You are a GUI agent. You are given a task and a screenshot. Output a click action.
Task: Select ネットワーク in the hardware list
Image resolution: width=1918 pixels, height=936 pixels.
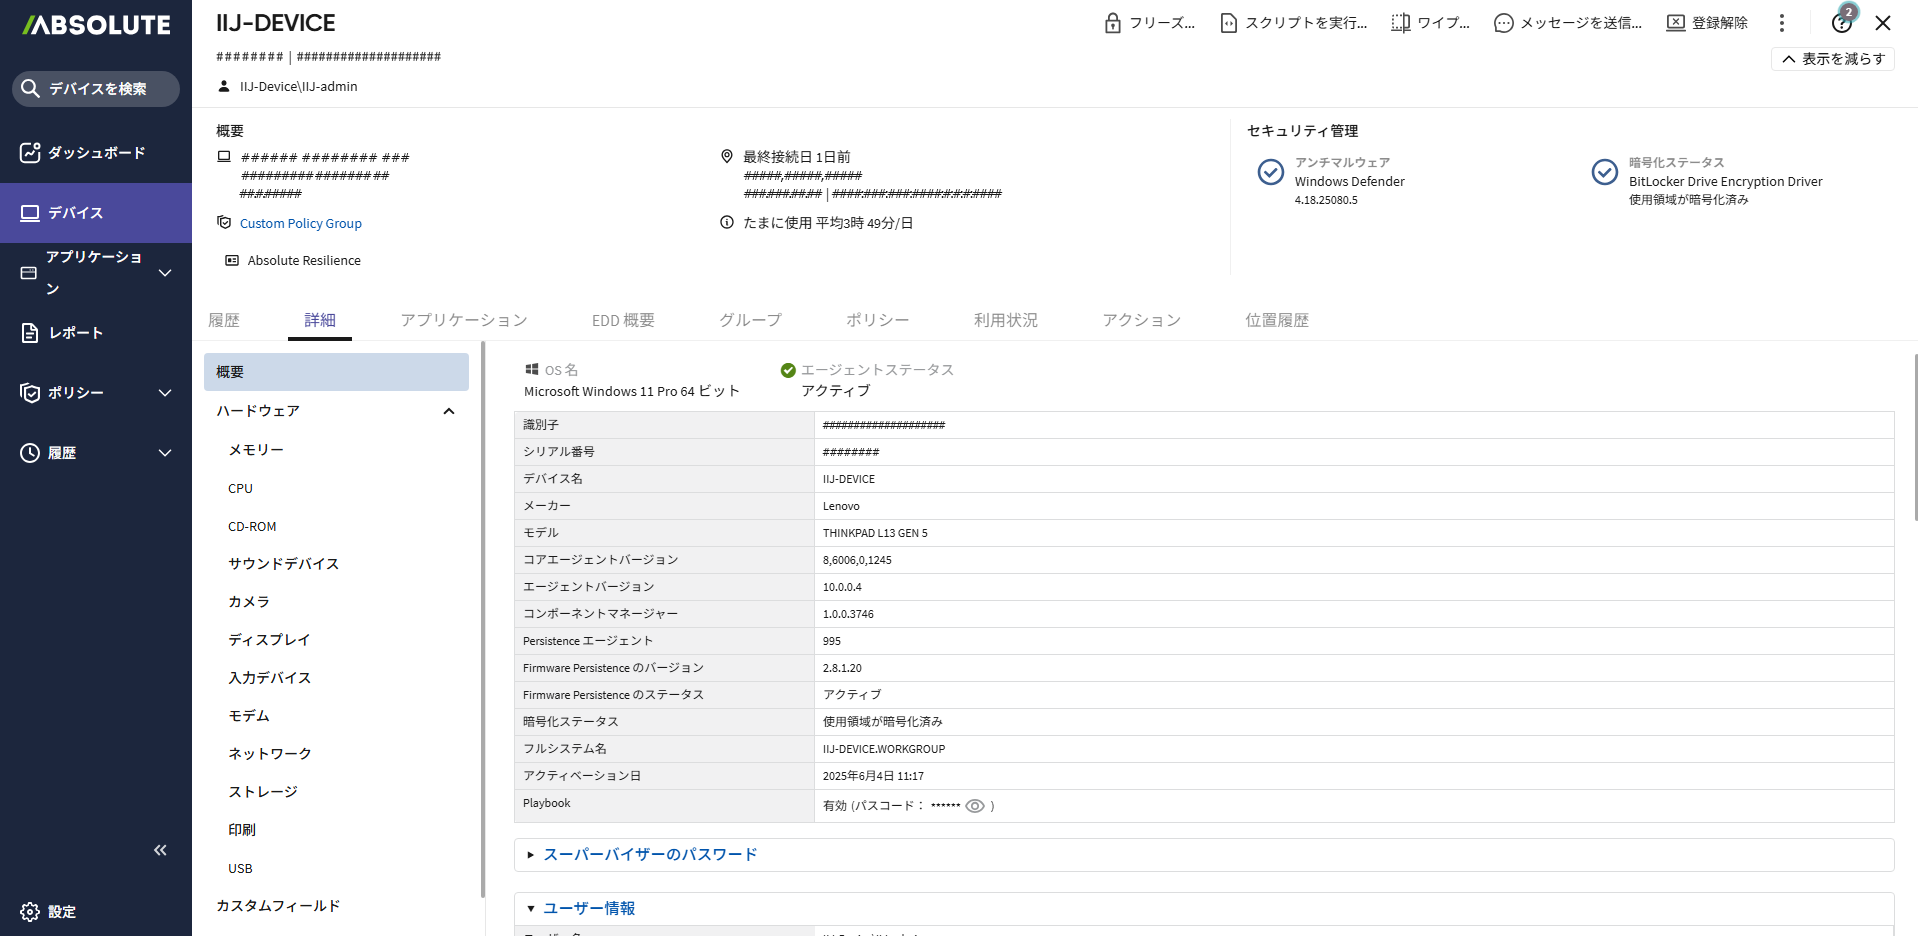click(270, 754)
